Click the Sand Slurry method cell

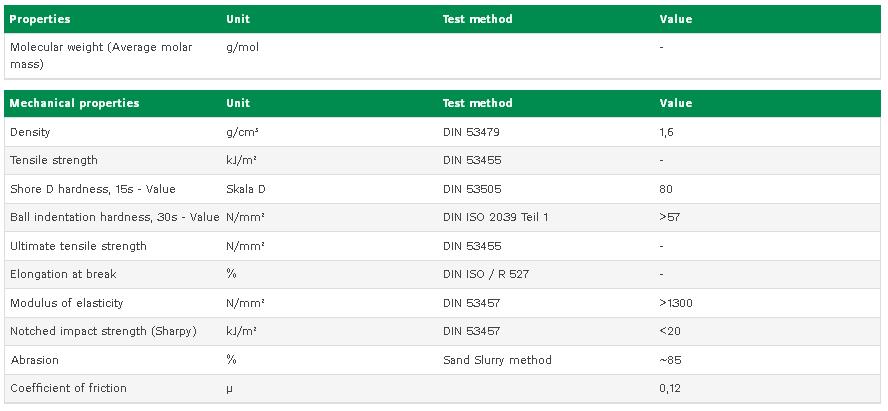click(497, 360)
